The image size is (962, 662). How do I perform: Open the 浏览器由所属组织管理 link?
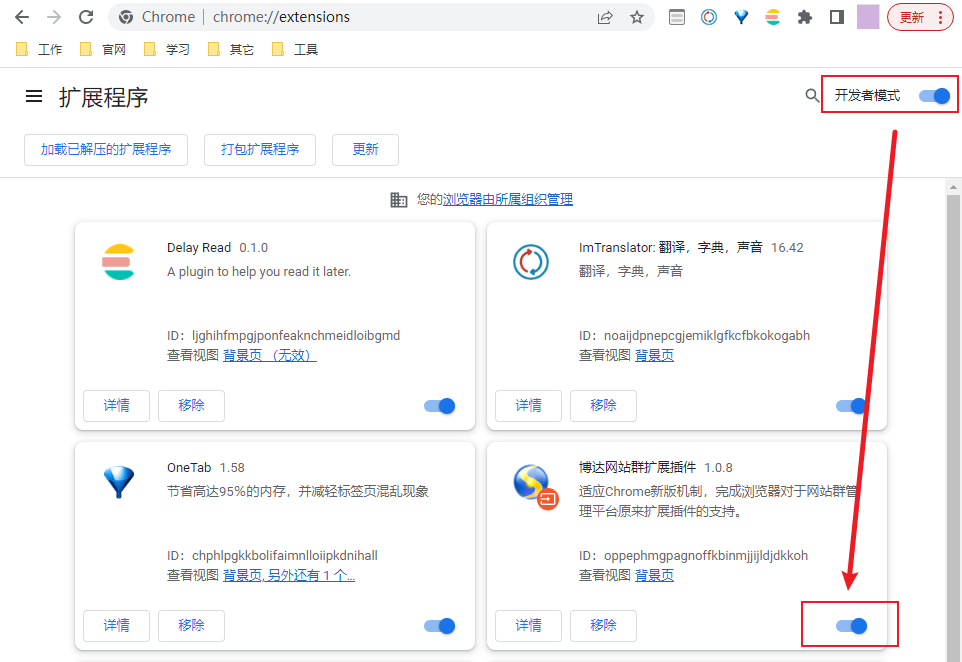508,199
